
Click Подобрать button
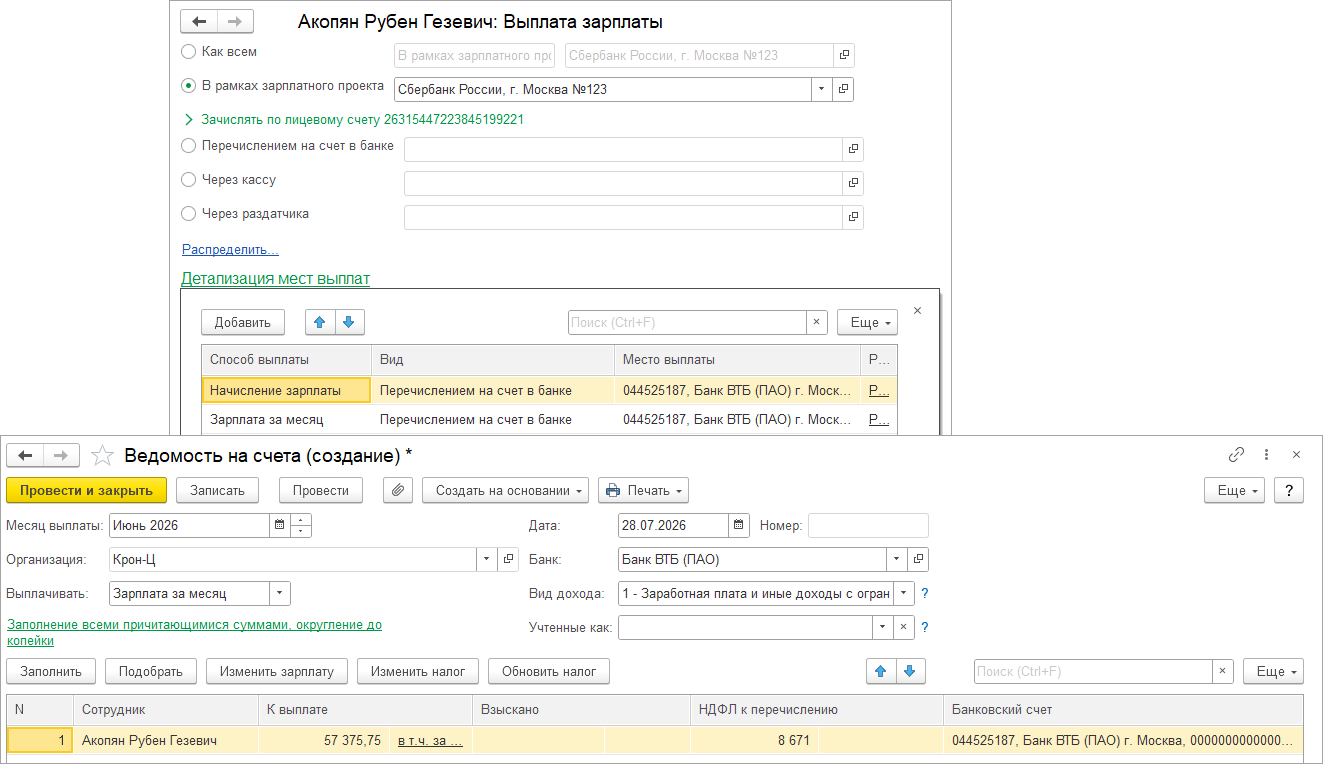[151, 671]
